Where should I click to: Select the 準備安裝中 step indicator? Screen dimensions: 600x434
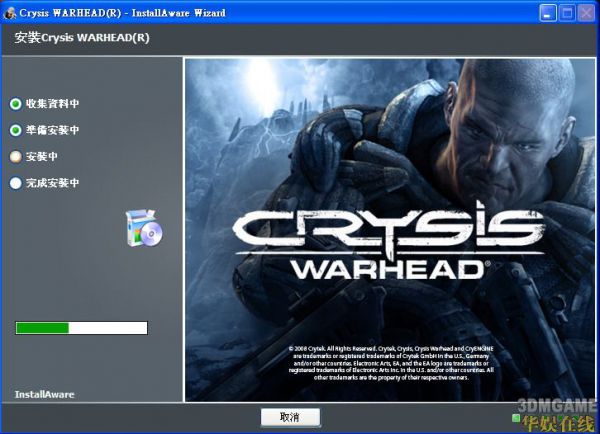(15, 130)
